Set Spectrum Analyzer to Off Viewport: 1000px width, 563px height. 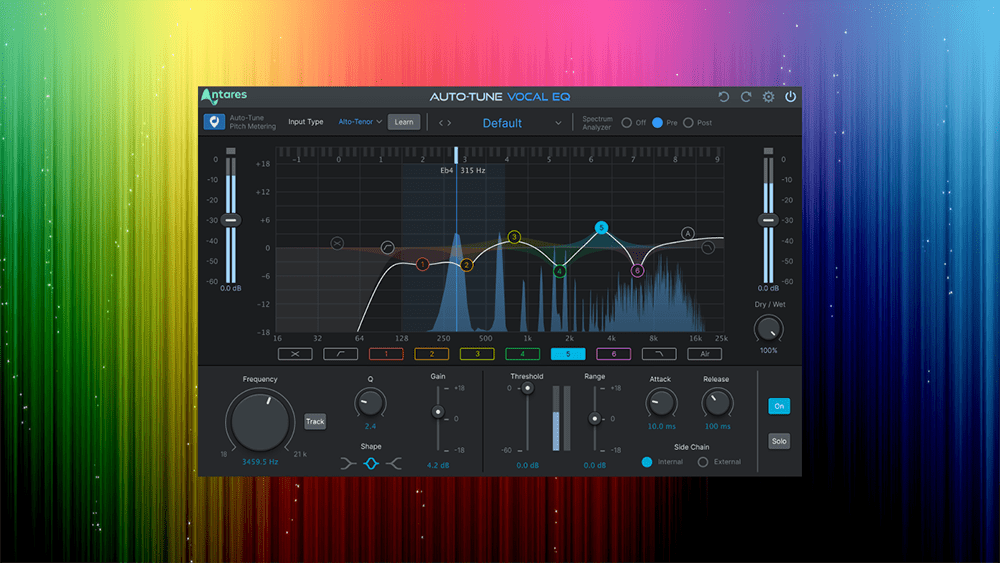pos(627,122)
